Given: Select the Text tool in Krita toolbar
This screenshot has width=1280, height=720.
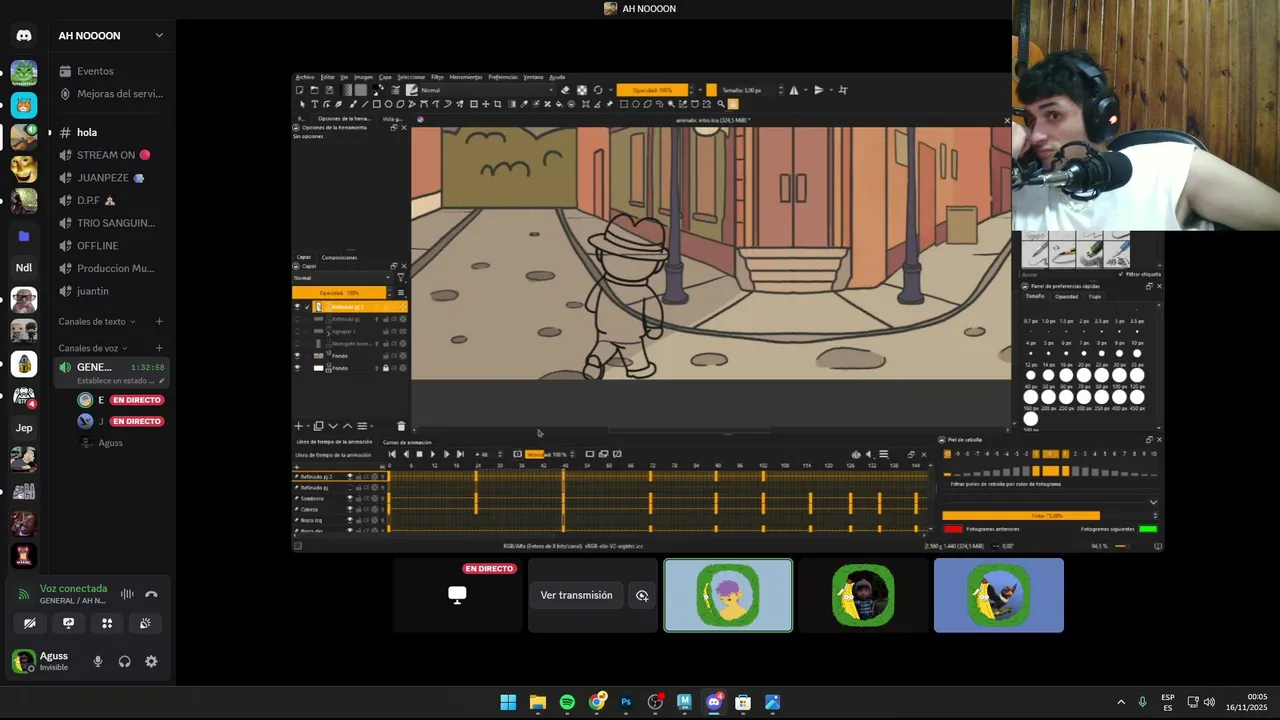Looking at the screenshot, I should click(x=314, y=104).
